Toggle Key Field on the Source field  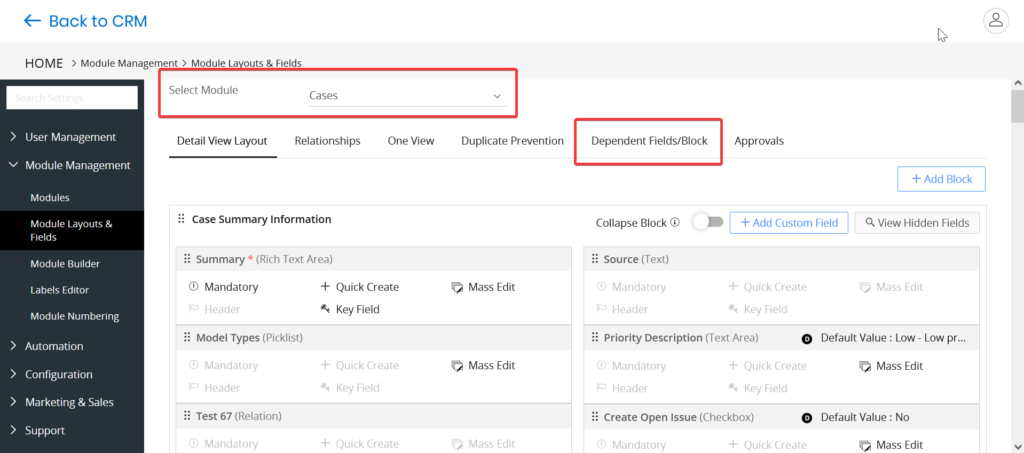click(757, 309)
